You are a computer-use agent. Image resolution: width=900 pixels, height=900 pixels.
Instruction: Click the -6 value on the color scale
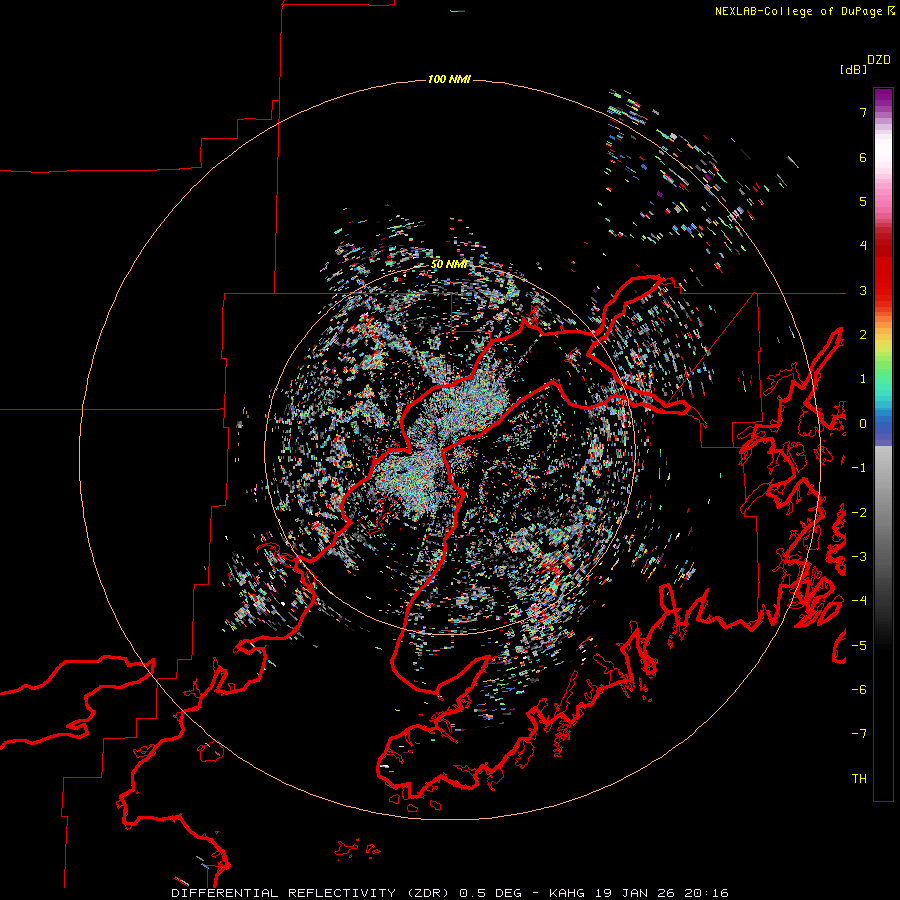pyautogui.click(x=859, y=690)
